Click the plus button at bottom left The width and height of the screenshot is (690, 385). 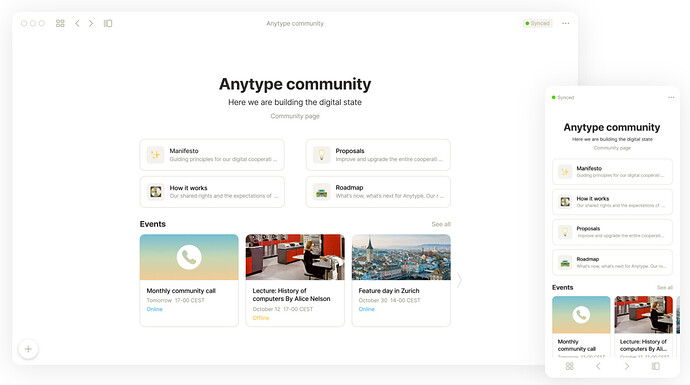coord(28,349)
